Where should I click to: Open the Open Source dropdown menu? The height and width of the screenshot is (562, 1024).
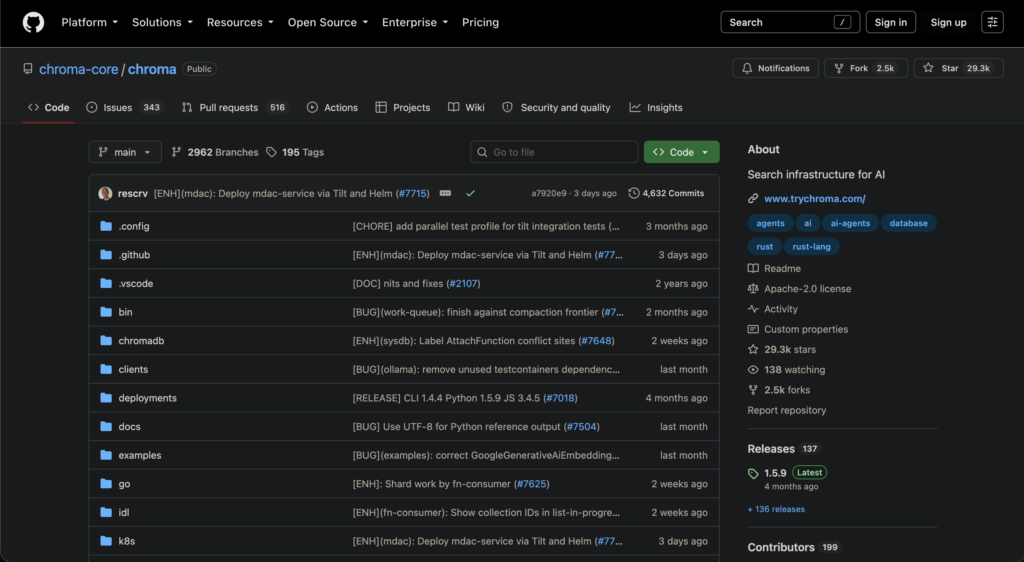point(328,22)
